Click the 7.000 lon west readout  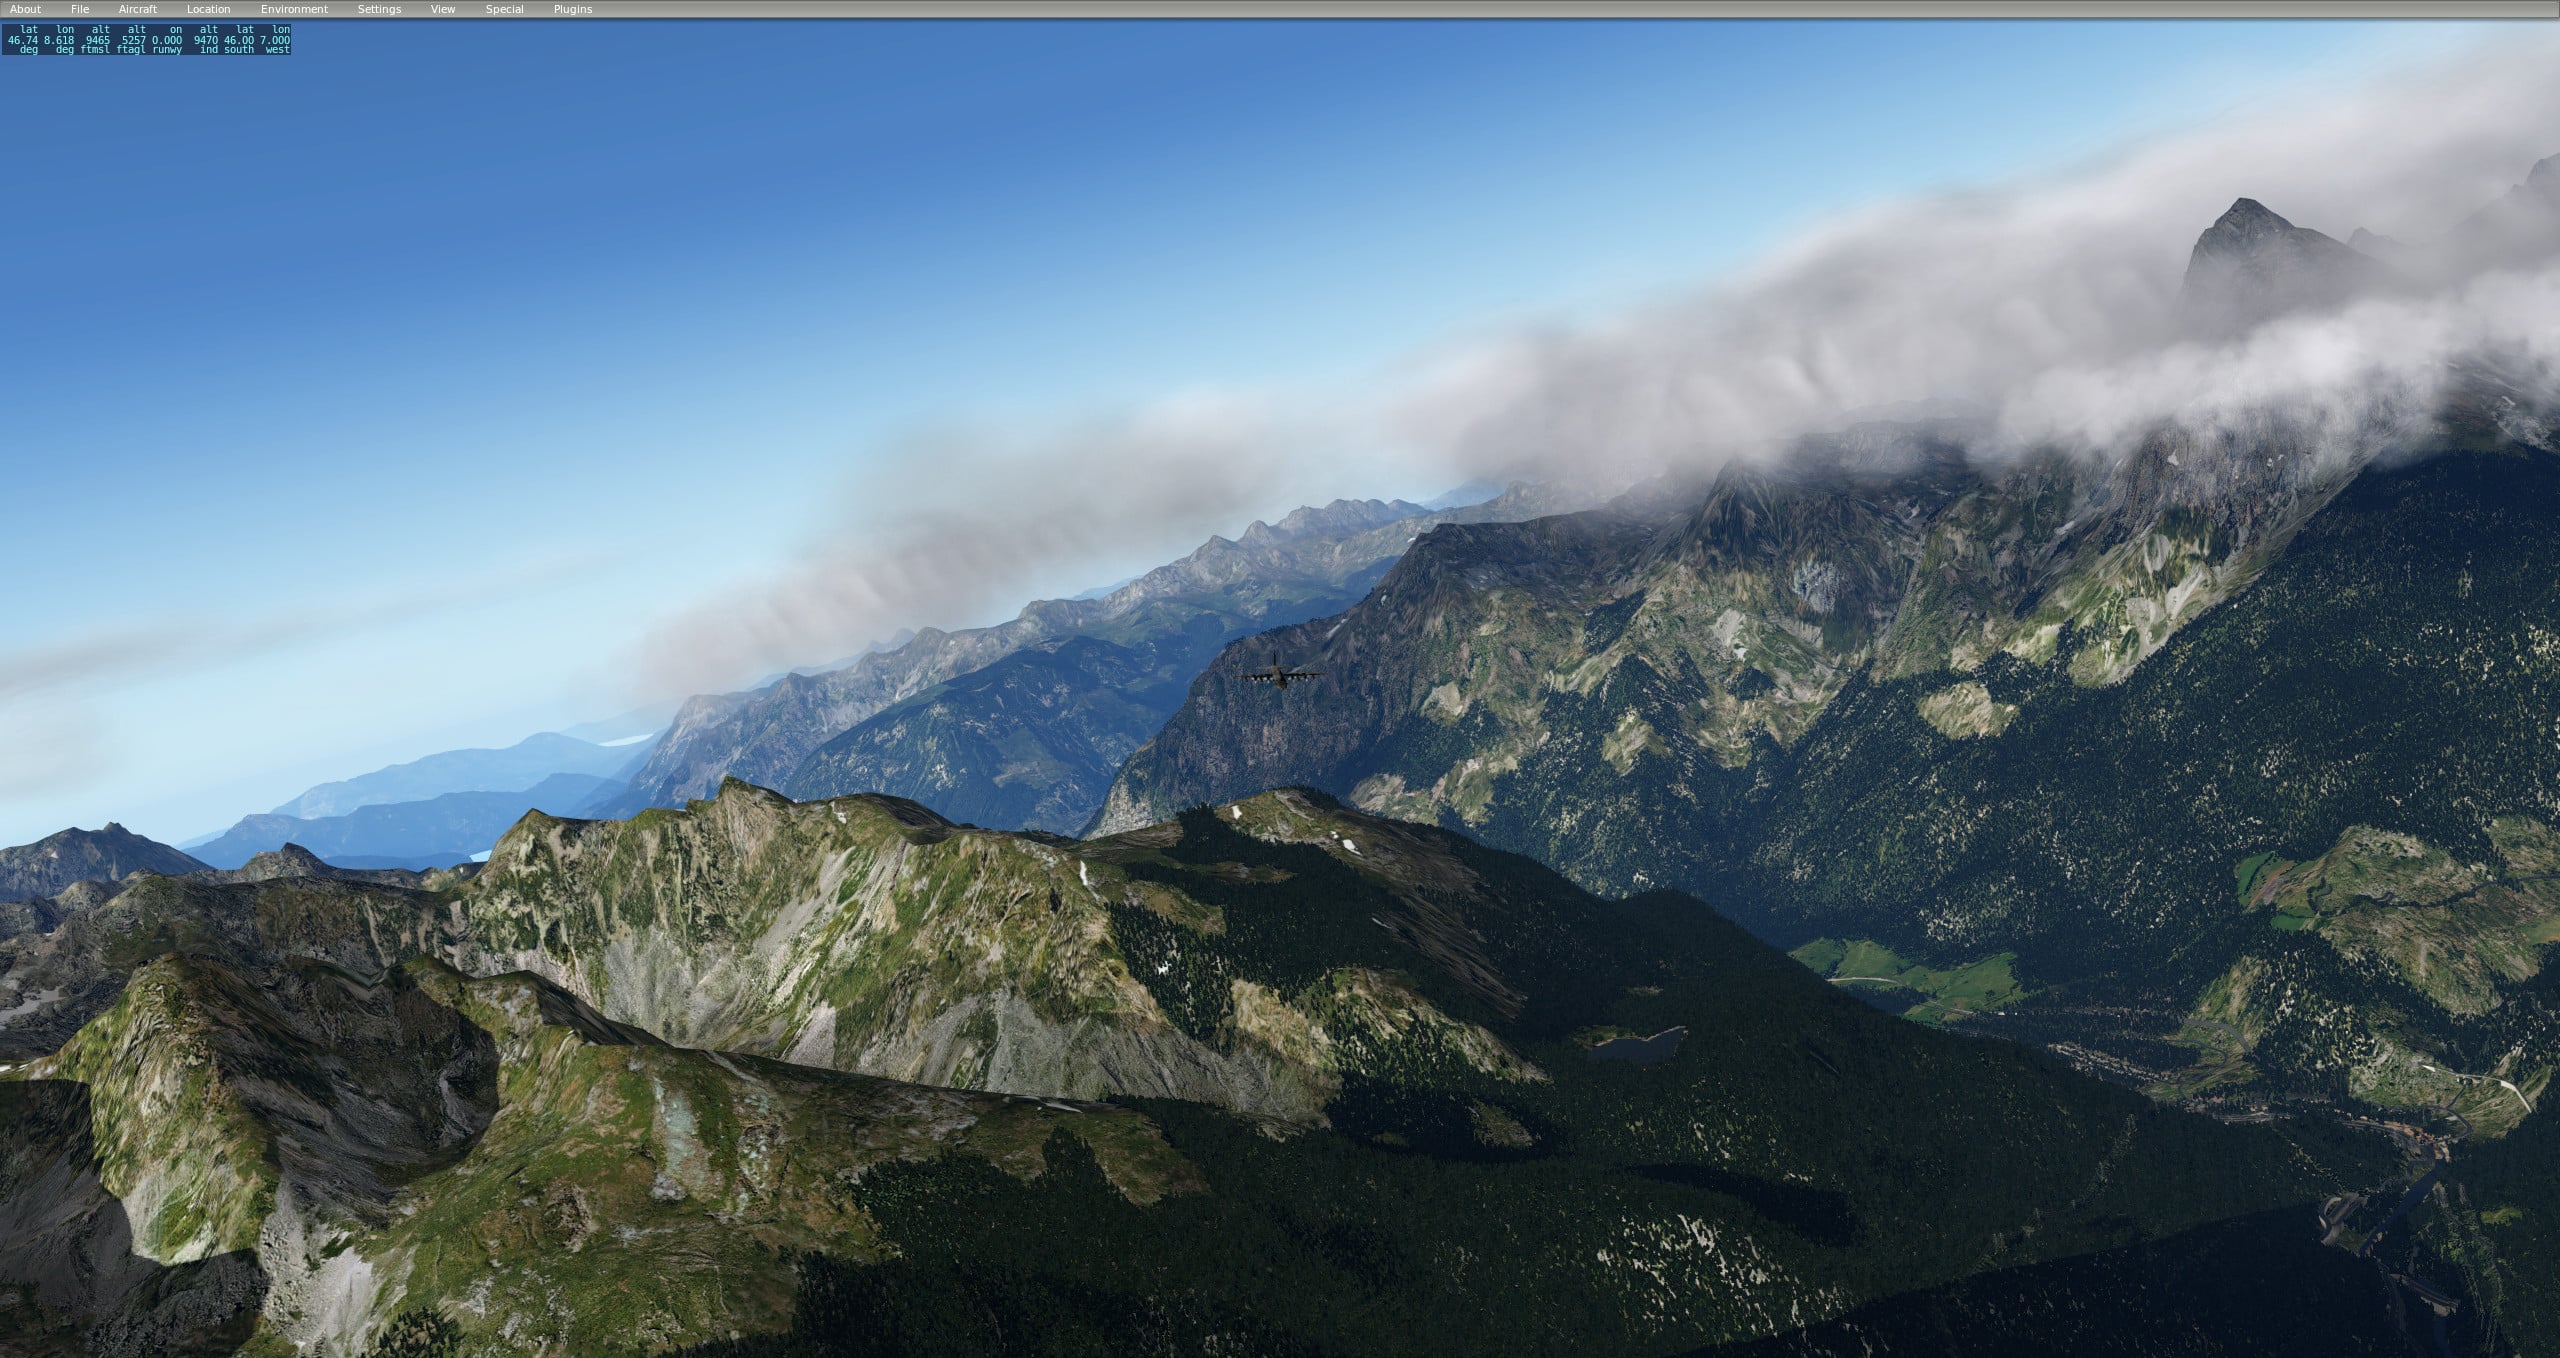[275, 40]
